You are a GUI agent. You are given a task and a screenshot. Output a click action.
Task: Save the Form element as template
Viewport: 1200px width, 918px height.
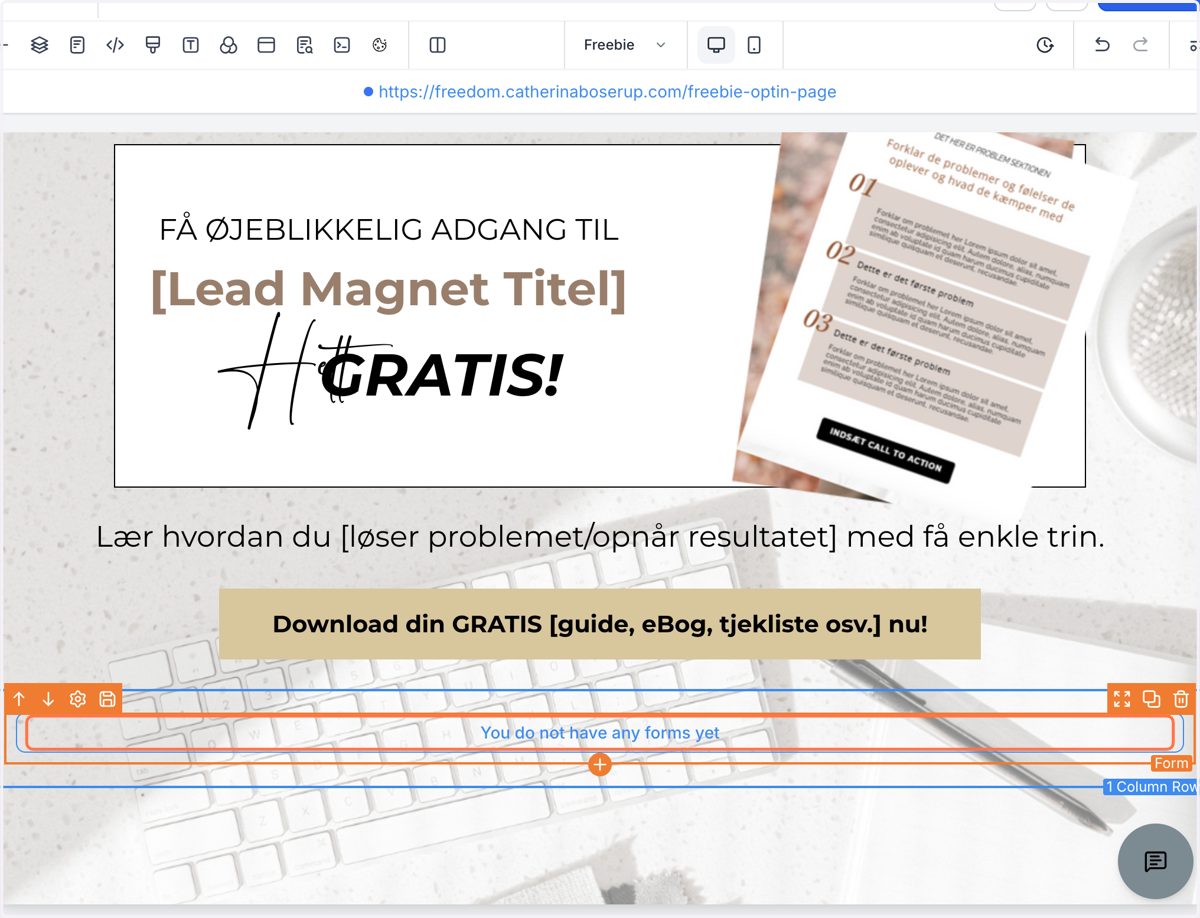click(107, 699)
